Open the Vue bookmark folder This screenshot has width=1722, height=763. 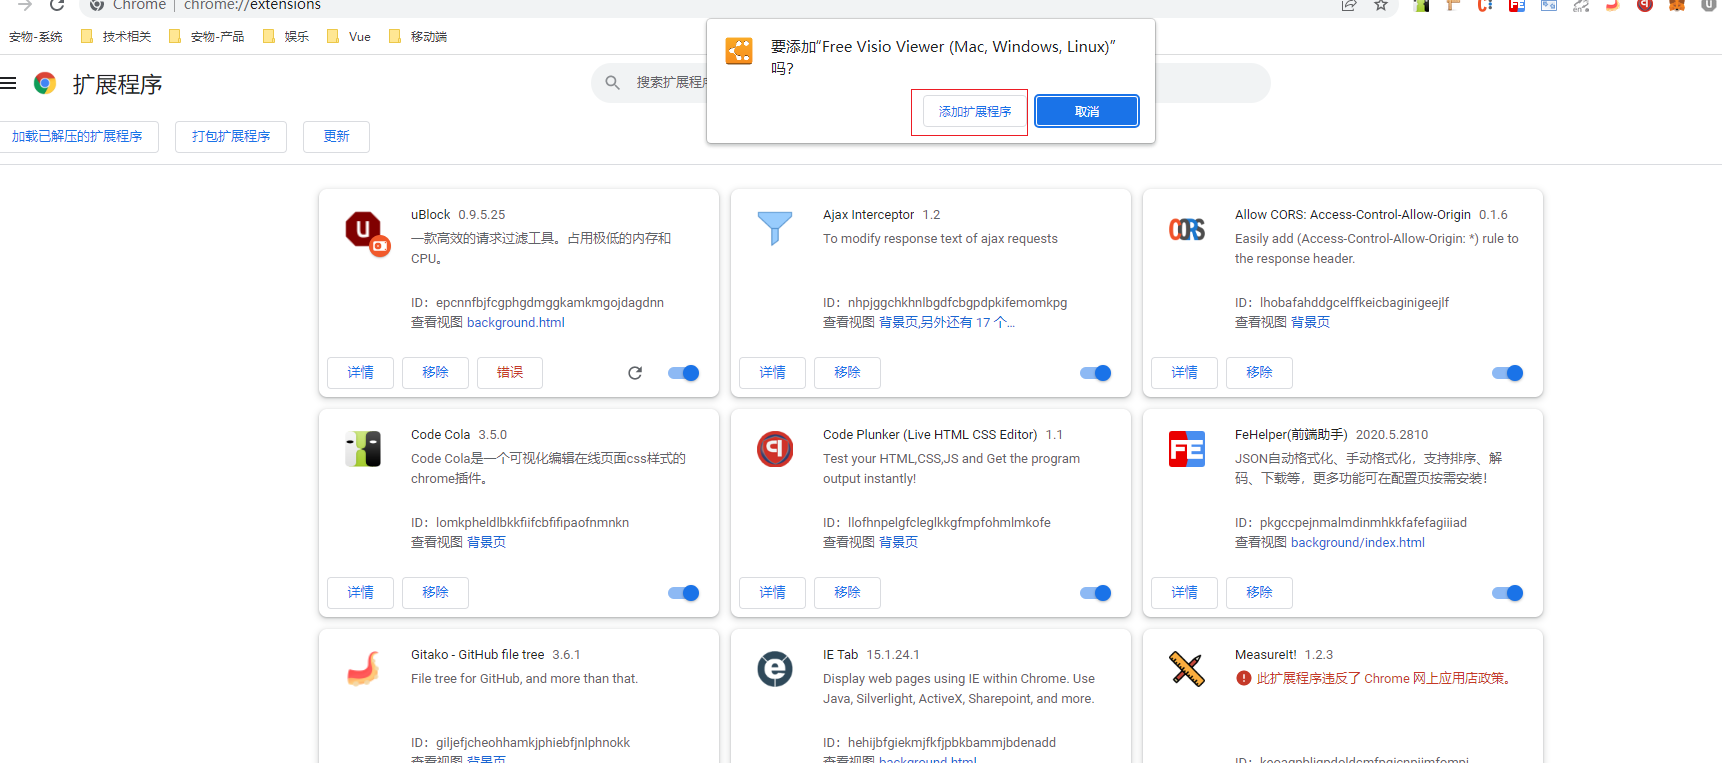point(348,37)
